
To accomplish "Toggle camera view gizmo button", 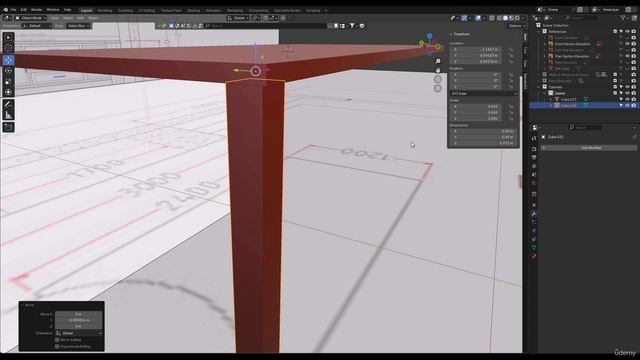I will [x=438, y=79].
